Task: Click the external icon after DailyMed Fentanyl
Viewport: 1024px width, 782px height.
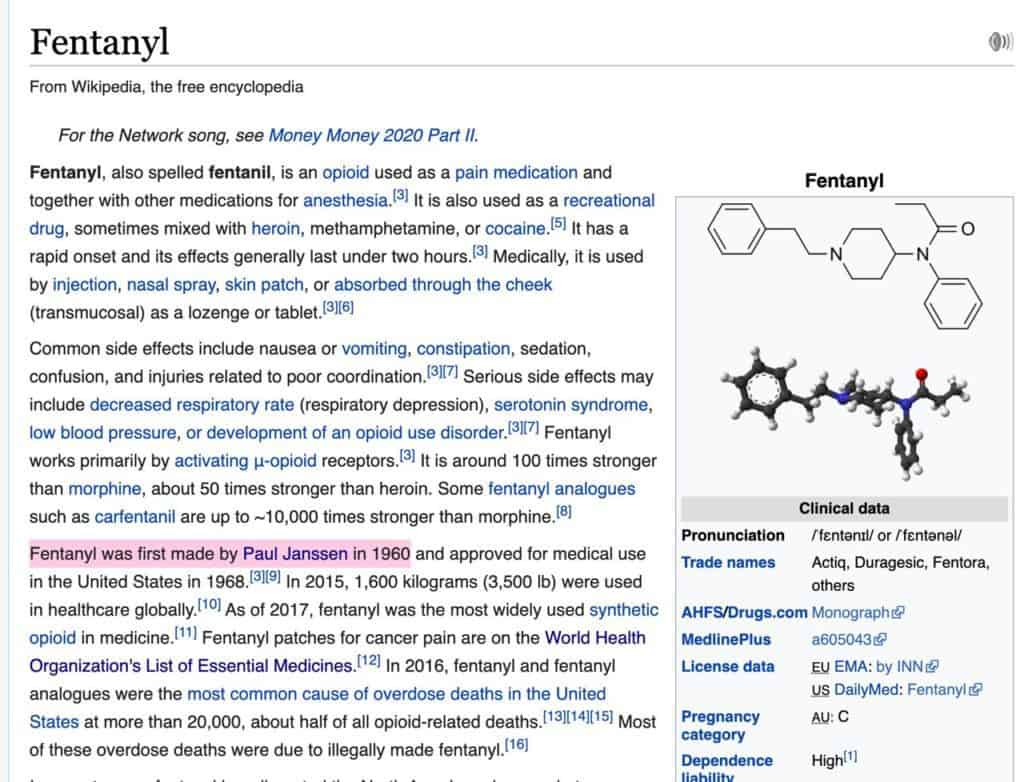Action: pos(976,690)
